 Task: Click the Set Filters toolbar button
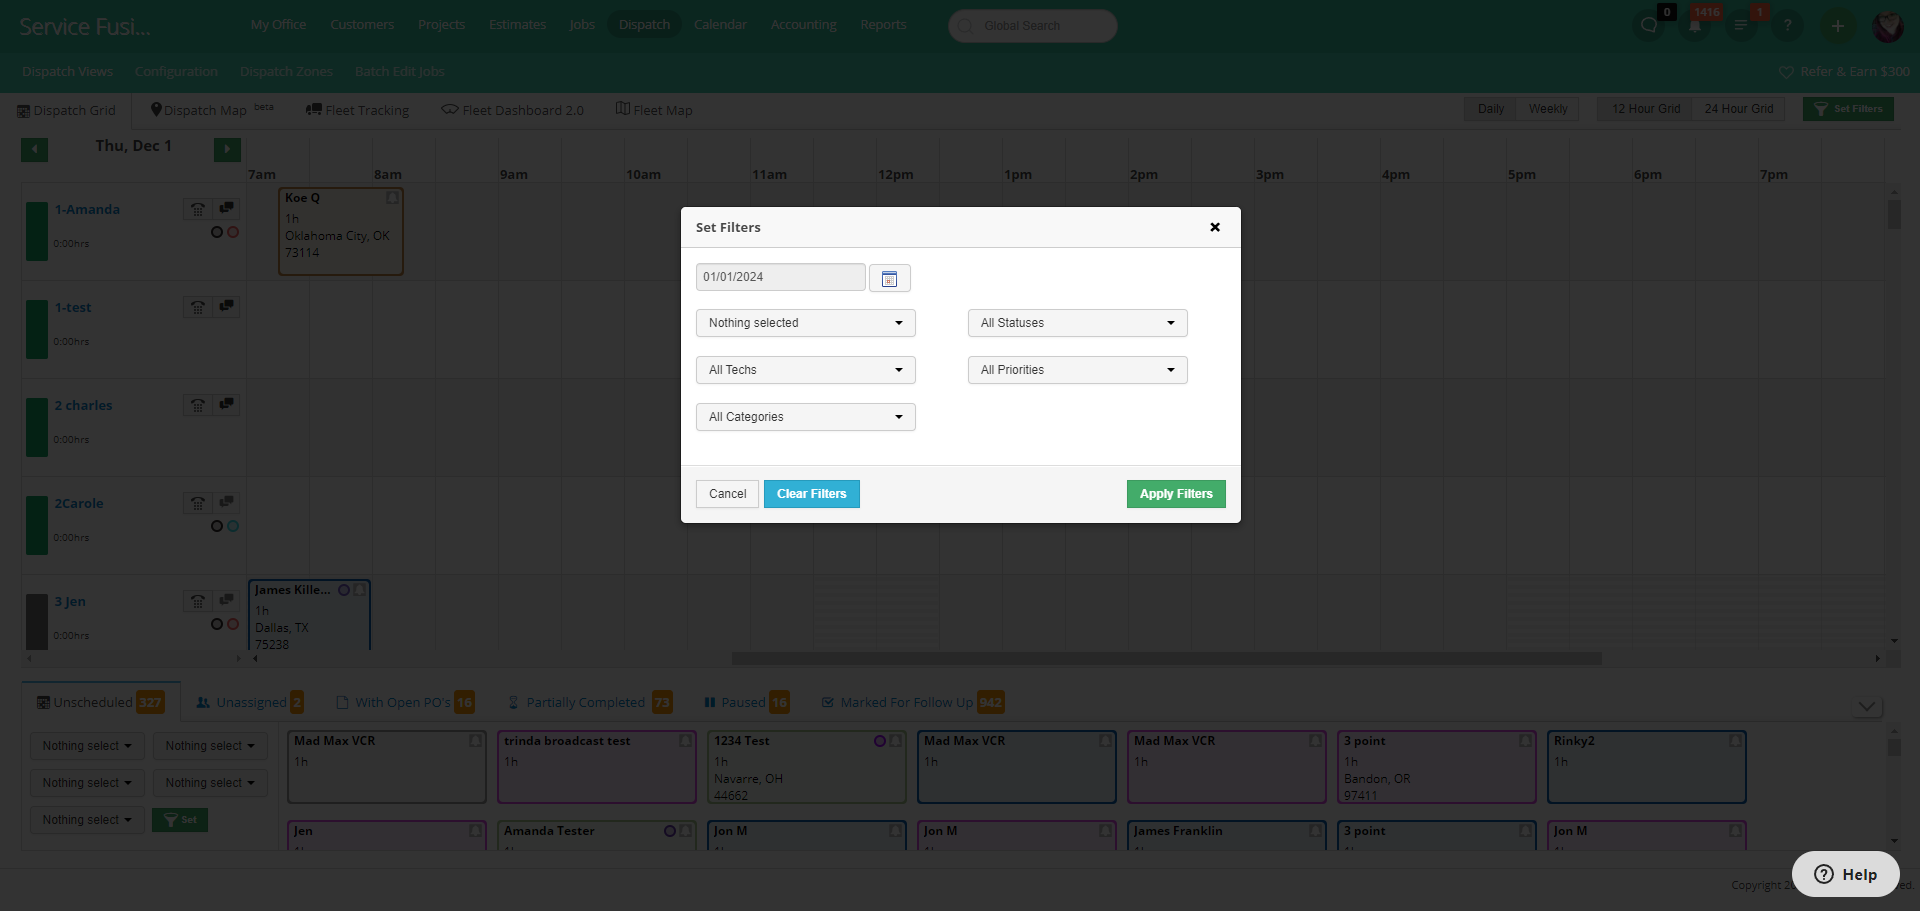(1848, 109)
